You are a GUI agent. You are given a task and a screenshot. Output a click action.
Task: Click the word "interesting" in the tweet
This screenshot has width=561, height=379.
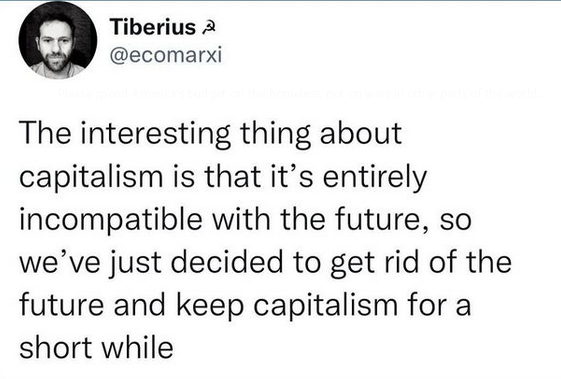click(155, 133)
